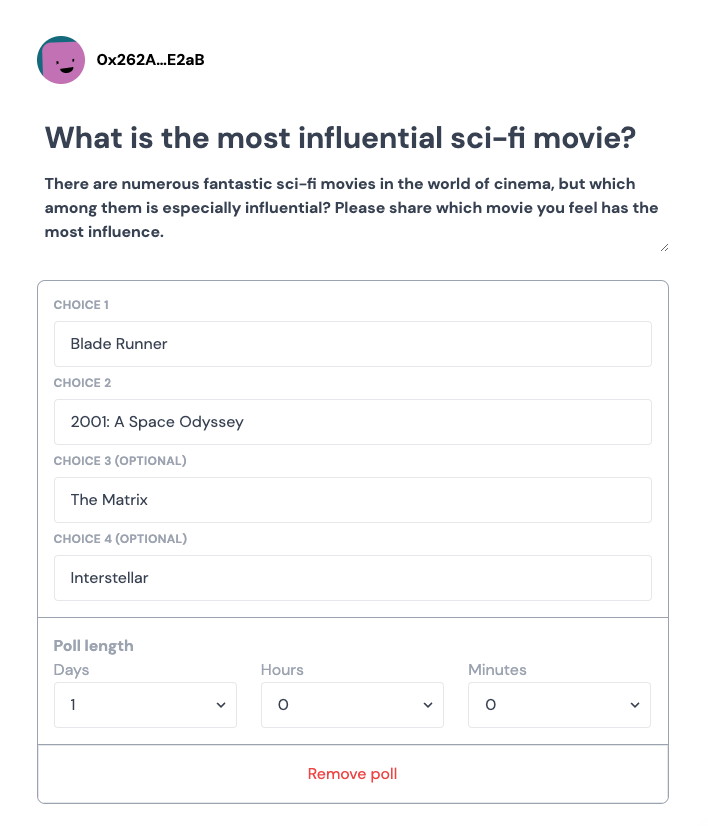Click the Choice 3 (Optional) label
708x826 pixels.
(x=120, y=461)
